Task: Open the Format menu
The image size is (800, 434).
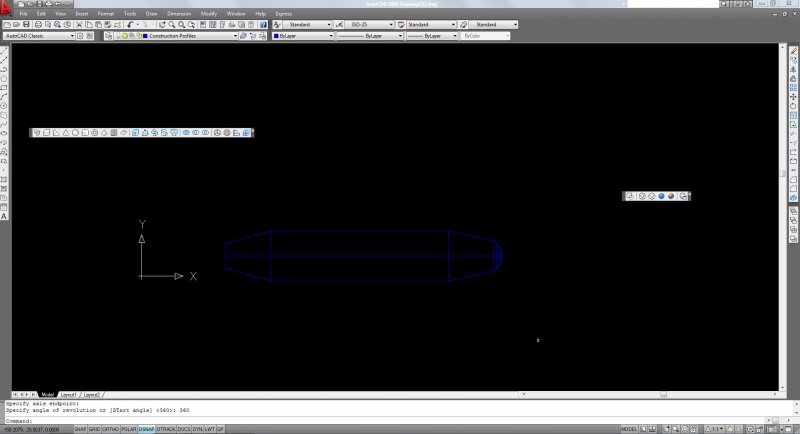Action: click(106, 14)
